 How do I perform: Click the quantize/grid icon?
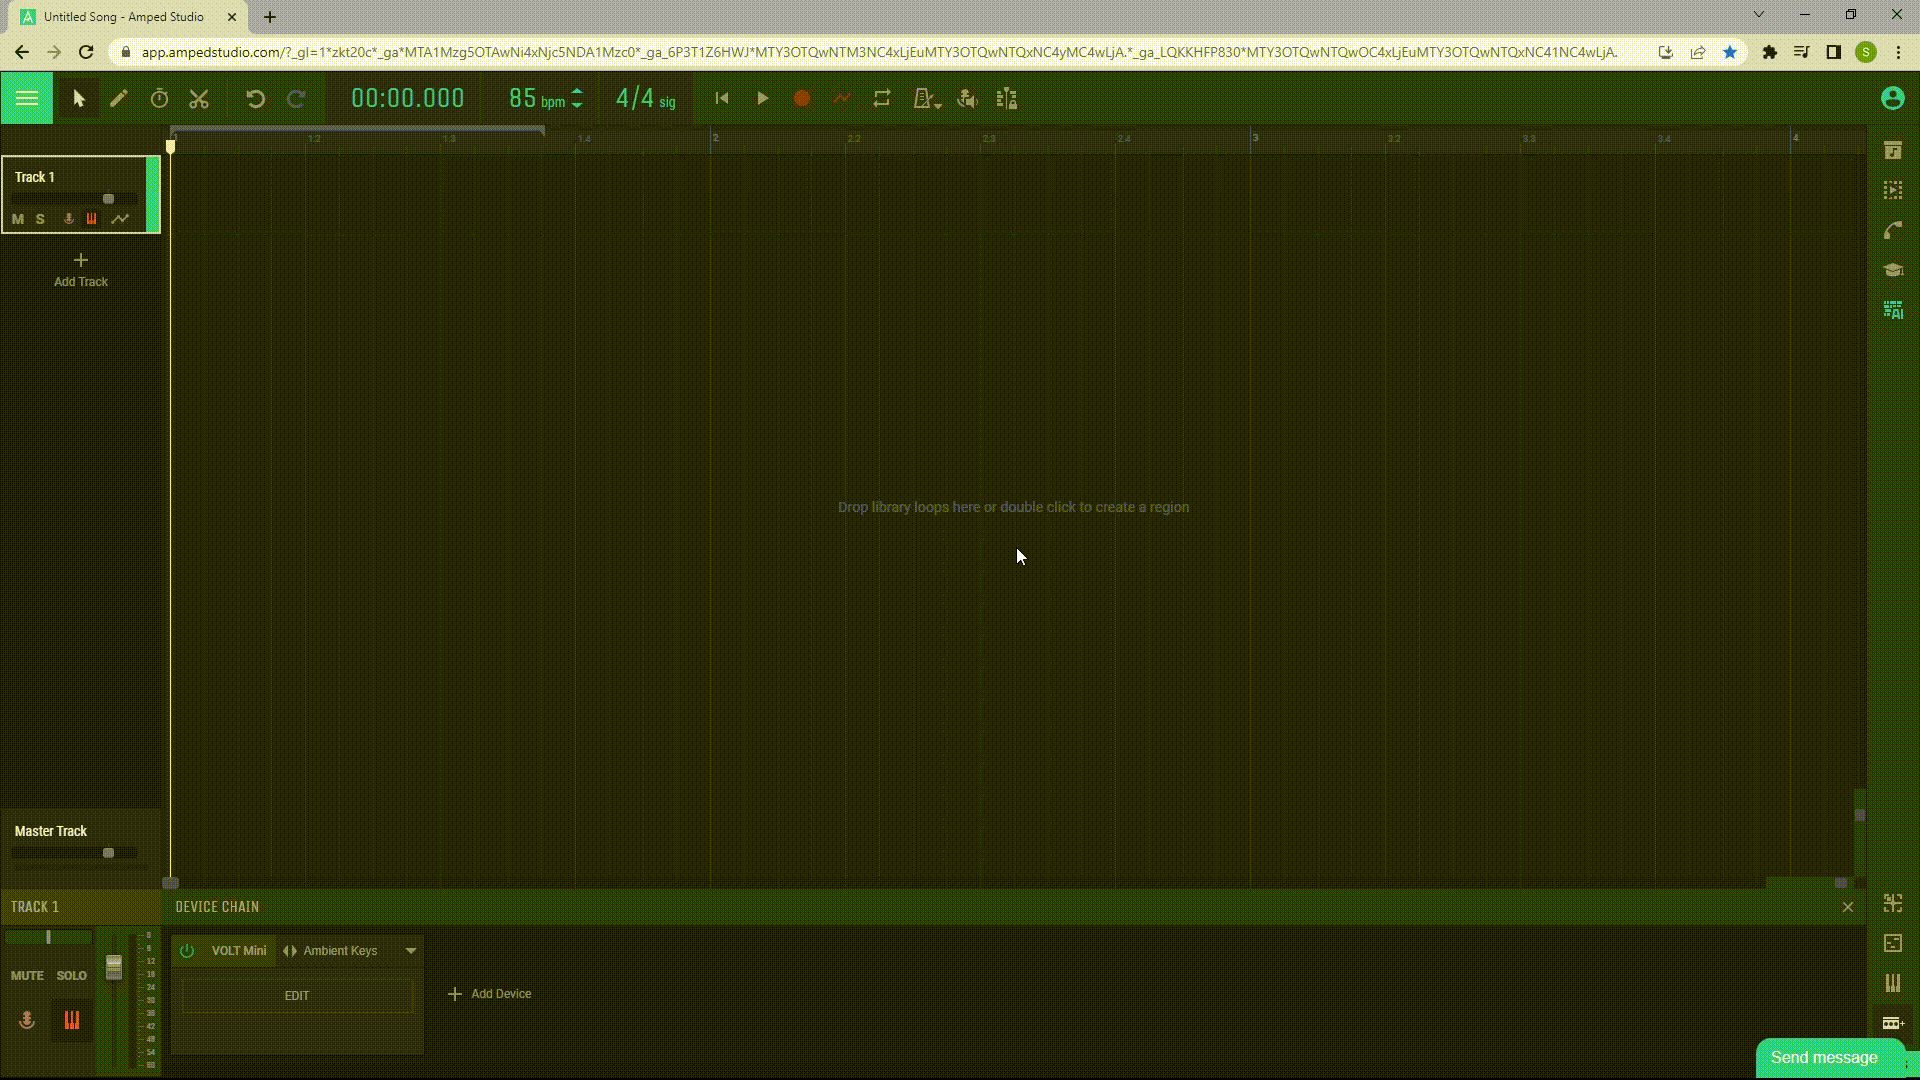click(x=1007, y=98)
